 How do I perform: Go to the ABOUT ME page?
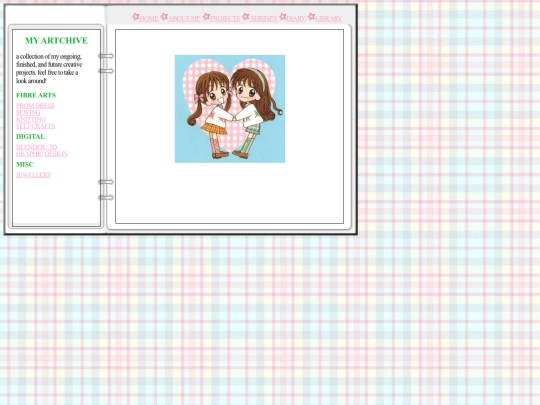184,18
